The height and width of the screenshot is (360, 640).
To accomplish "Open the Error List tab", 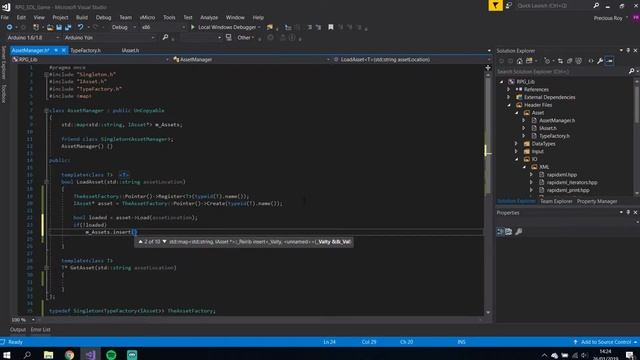I will click(40, 329).
